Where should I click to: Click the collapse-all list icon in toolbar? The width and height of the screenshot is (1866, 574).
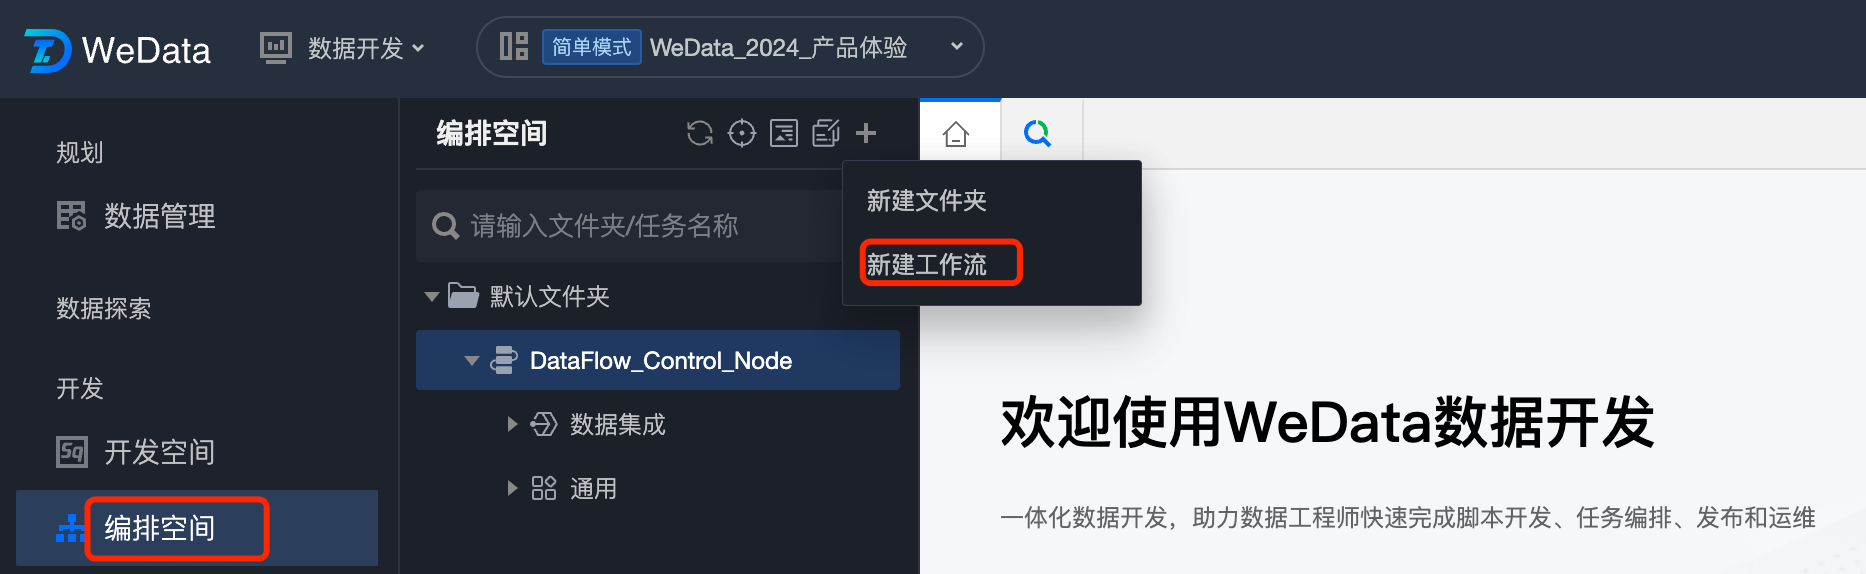(x=784, y=133)
